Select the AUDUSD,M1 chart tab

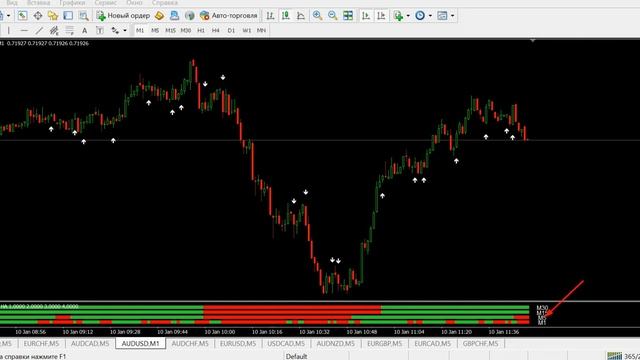140,344
